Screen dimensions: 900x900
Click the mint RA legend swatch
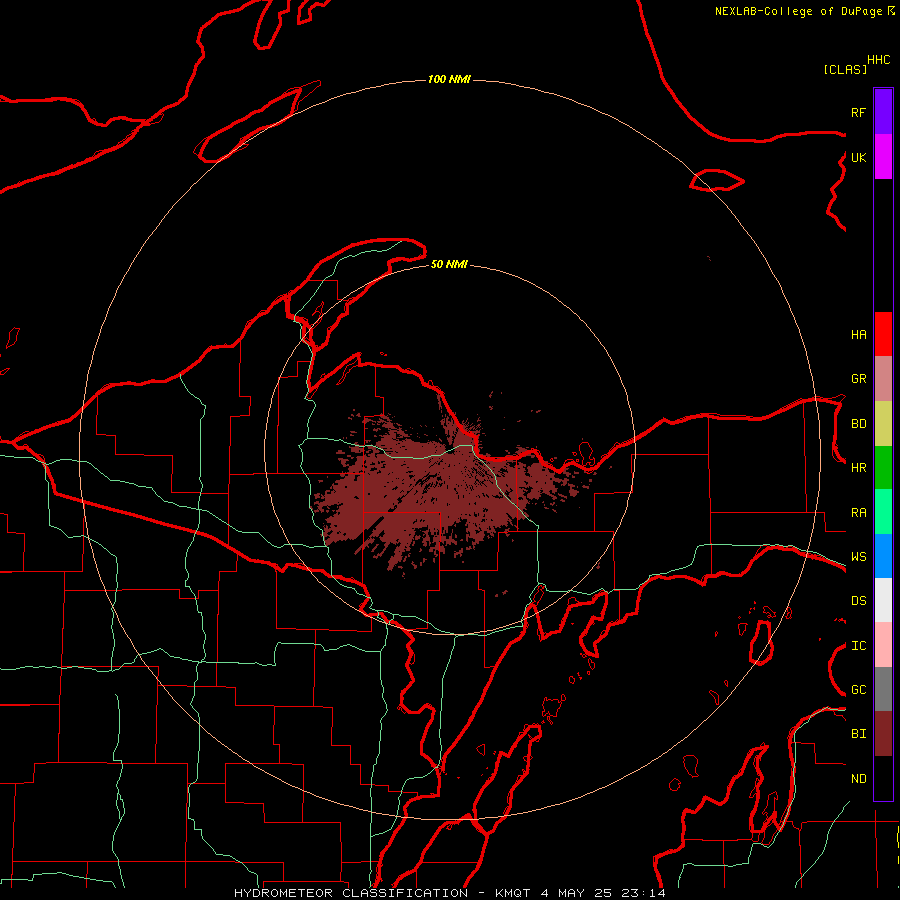(883, 512)
